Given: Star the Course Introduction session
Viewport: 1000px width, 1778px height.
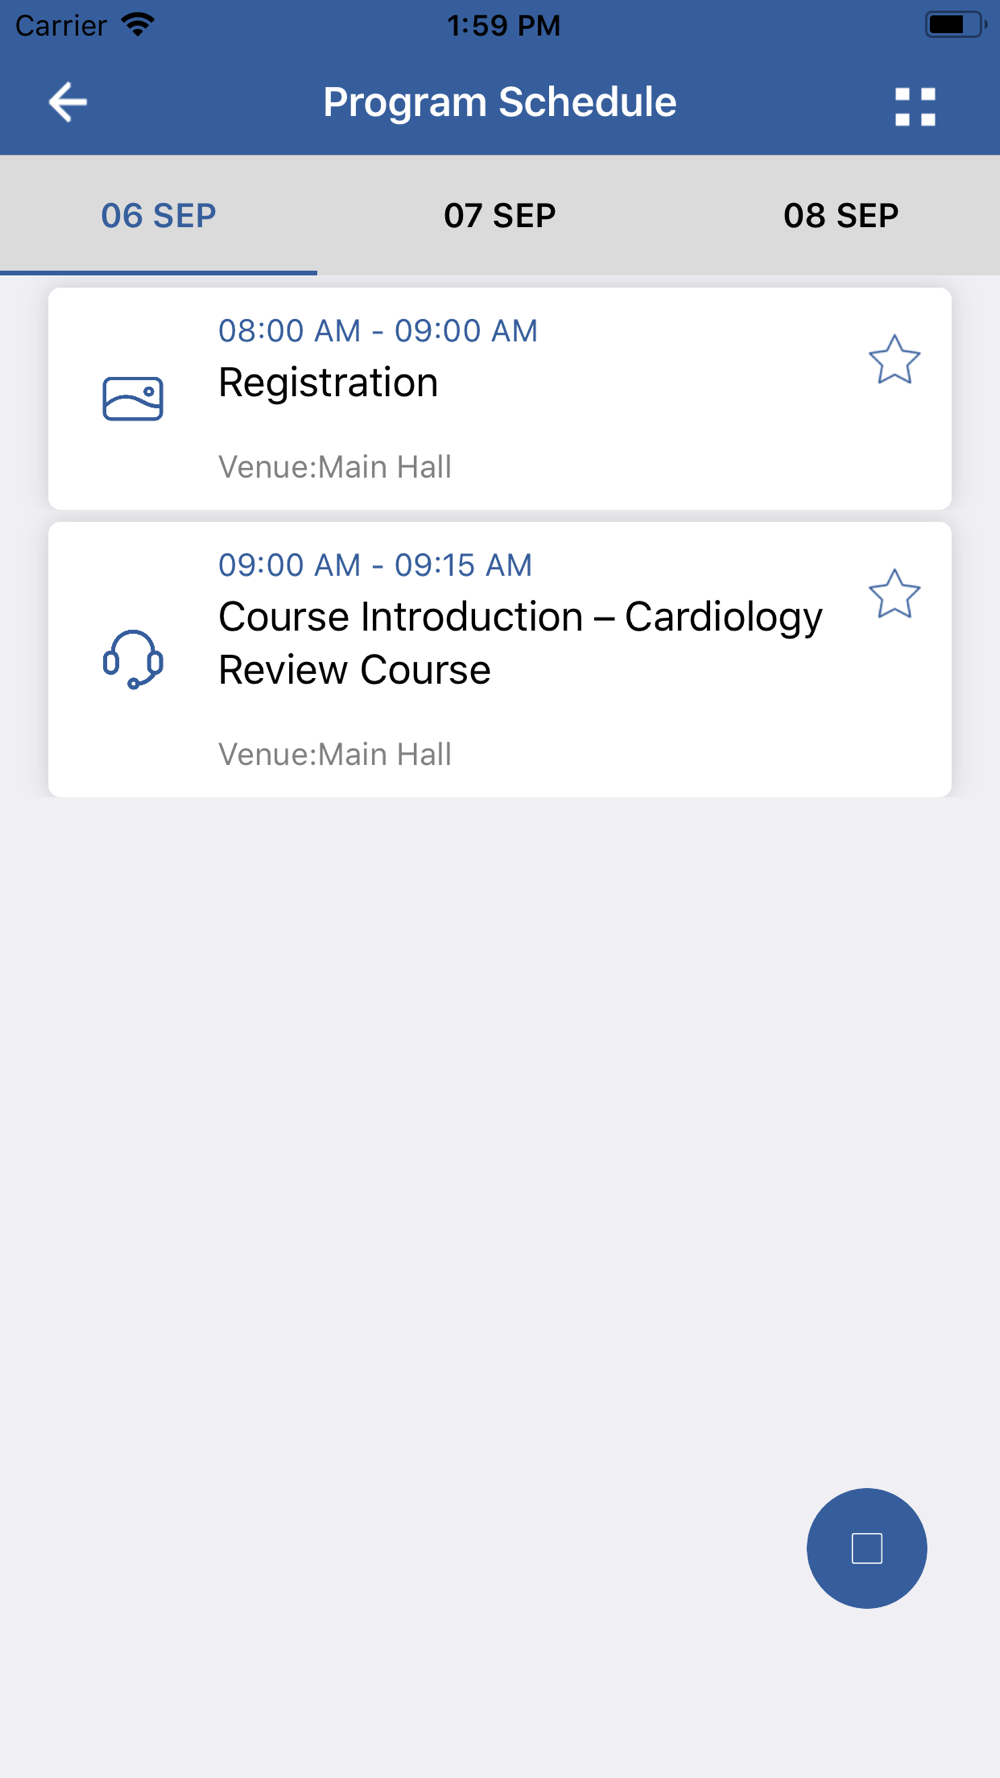Looking at the screenshot, I should 894,594.
